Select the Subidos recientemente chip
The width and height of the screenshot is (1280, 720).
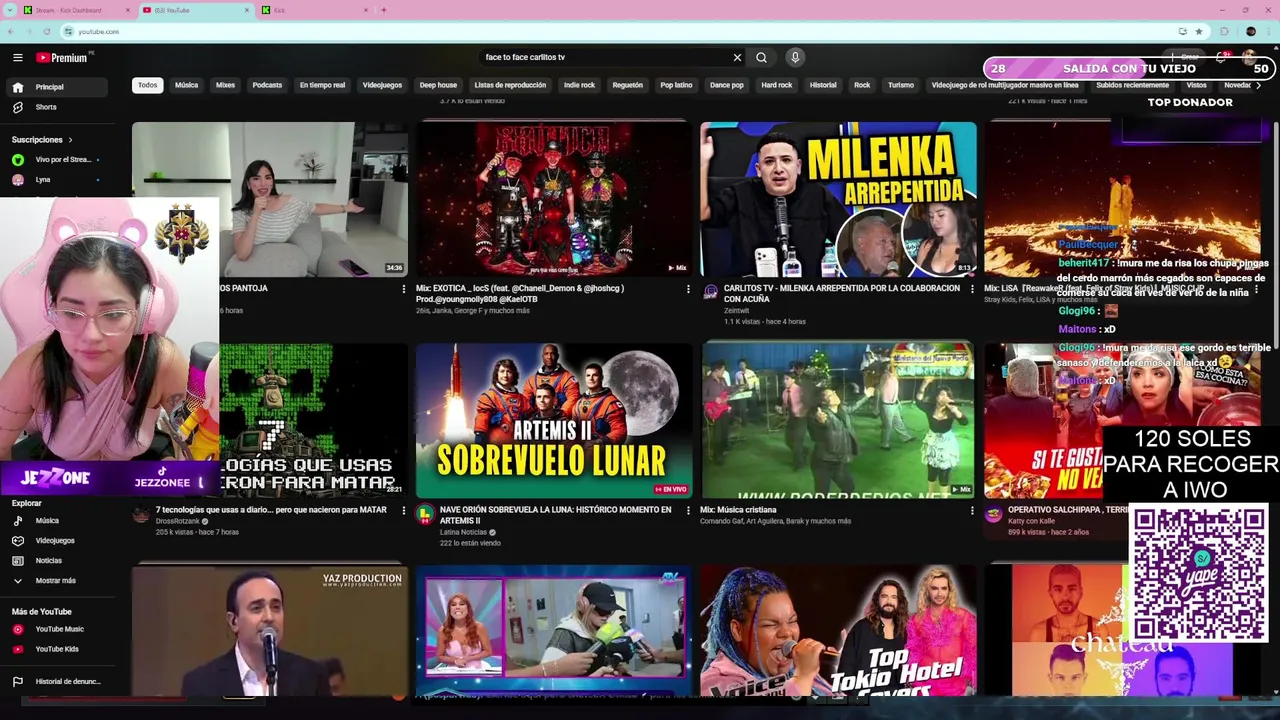pyautogui.click(x=1132, y=85)
